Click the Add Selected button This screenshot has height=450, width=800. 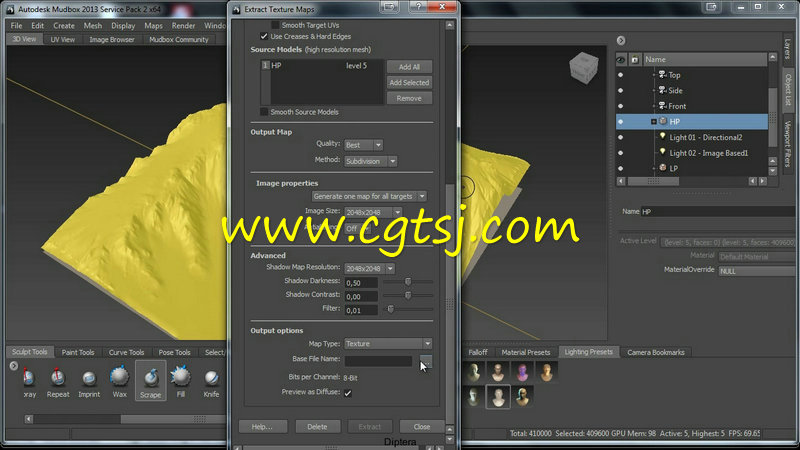[409, 82]
